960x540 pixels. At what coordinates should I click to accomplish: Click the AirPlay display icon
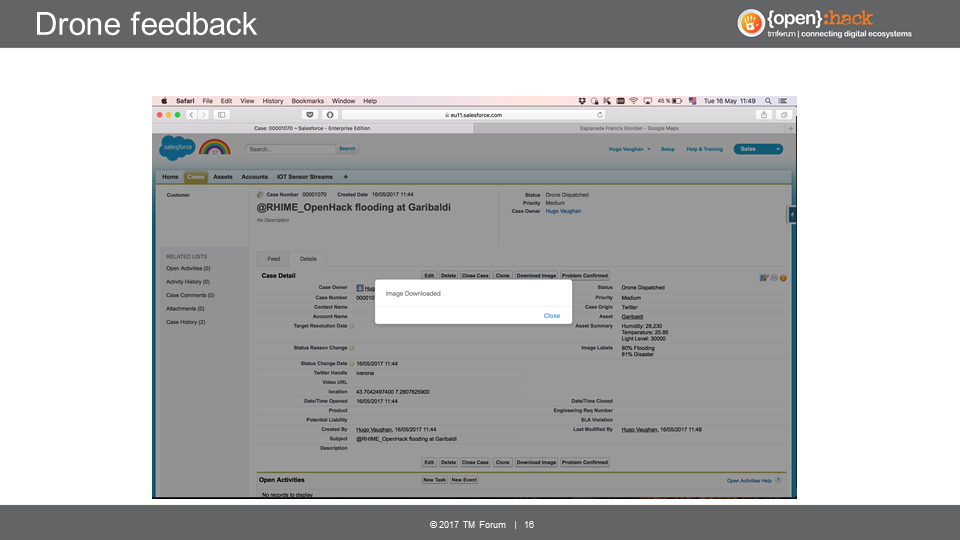click(647, 101)
